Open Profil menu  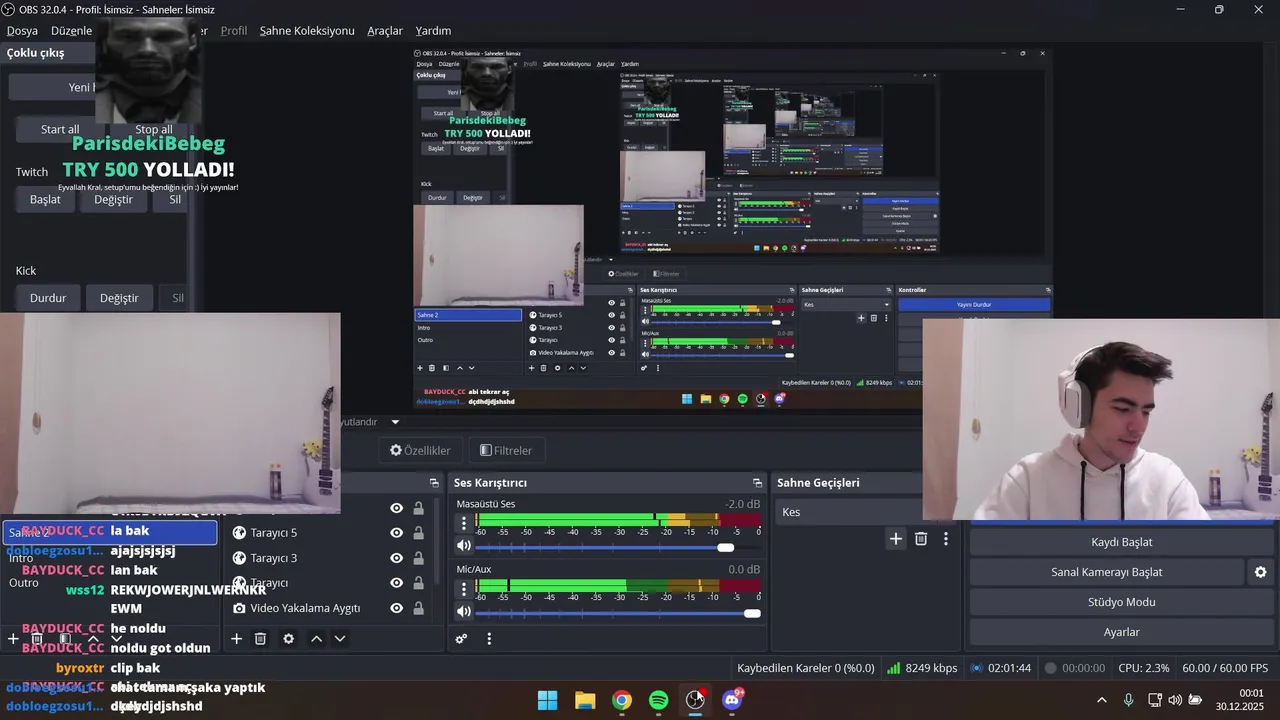234,31
